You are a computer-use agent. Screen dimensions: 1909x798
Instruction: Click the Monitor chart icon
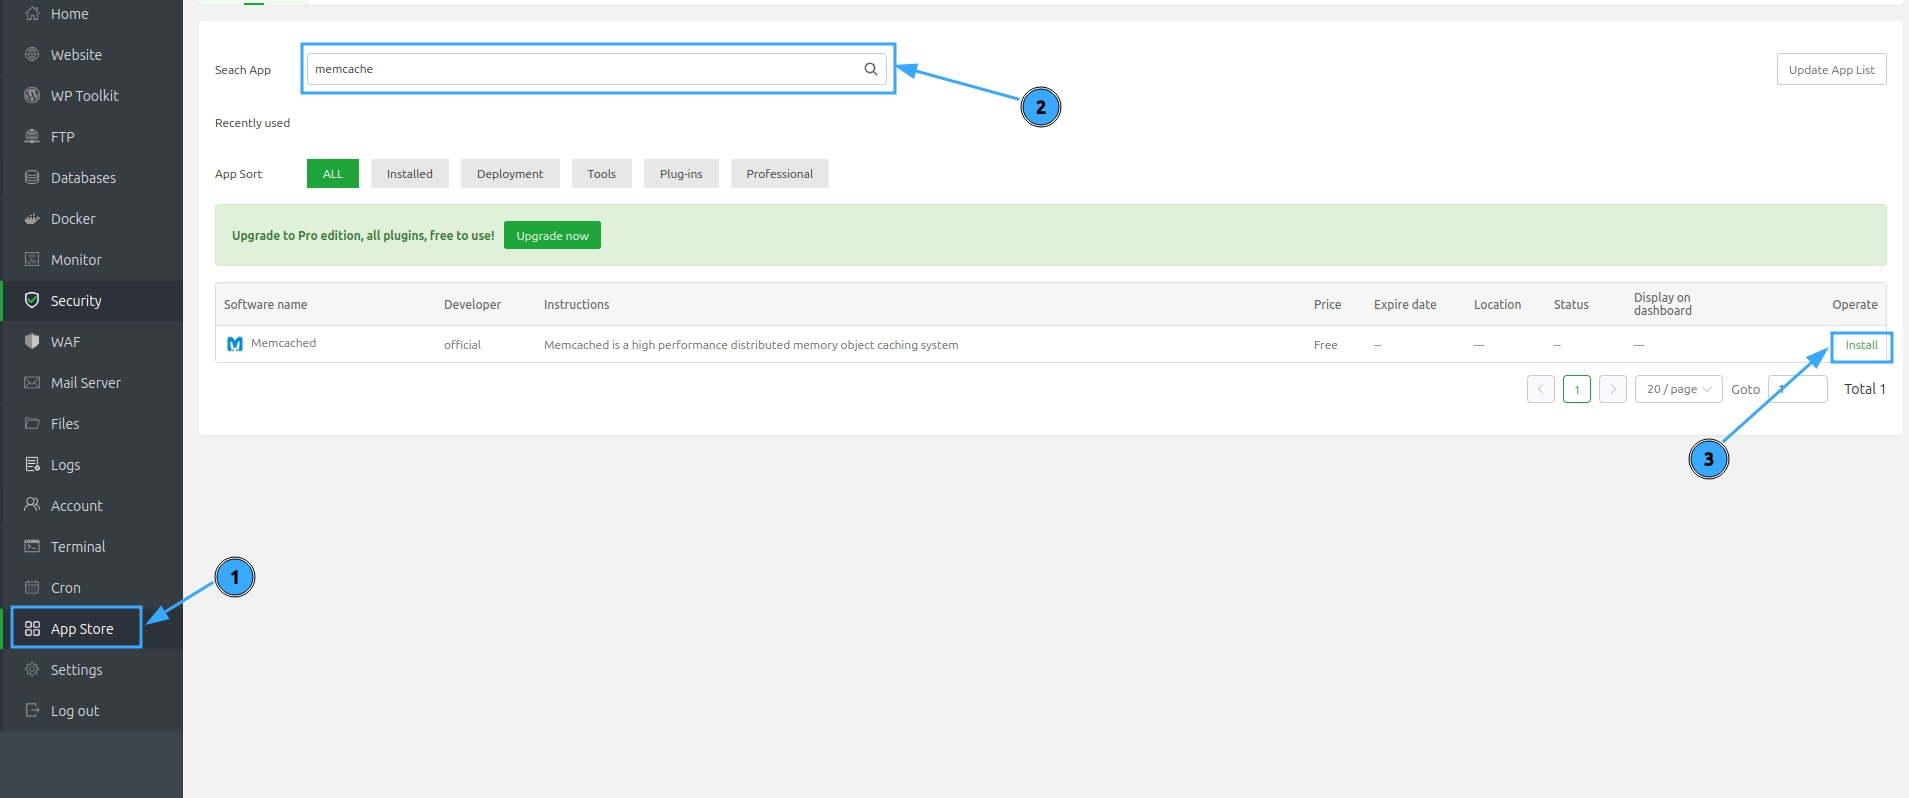click(32, 260)
